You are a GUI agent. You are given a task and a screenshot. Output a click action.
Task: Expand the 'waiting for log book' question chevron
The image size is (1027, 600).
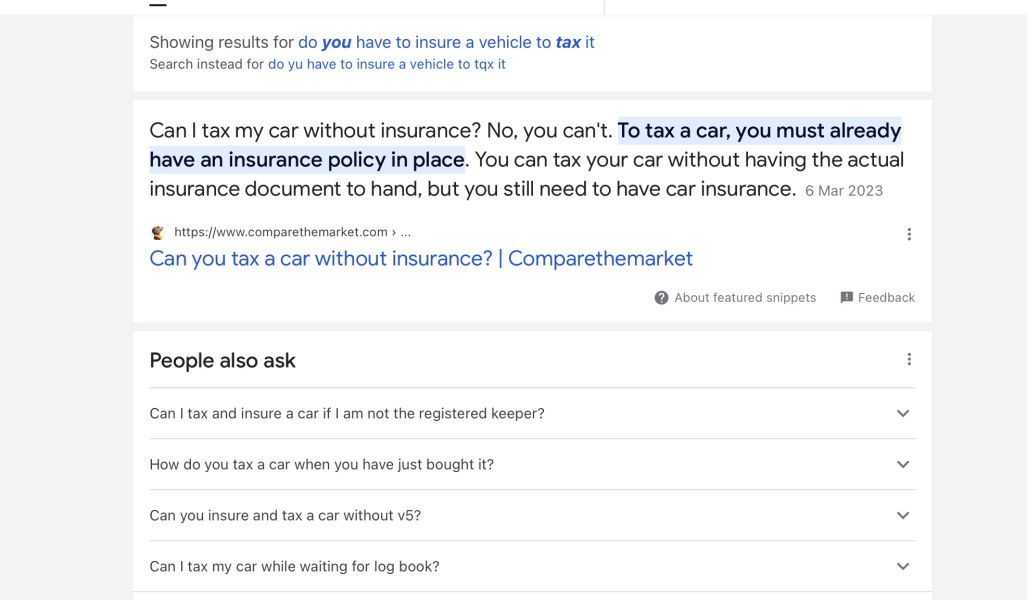pyautogui.click(x=903, y=567)
